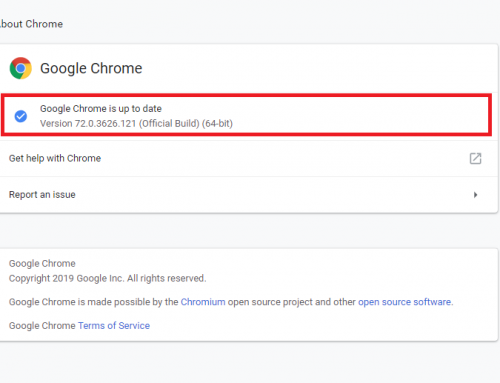Open external link icon beside Get help

coord(475,158)
